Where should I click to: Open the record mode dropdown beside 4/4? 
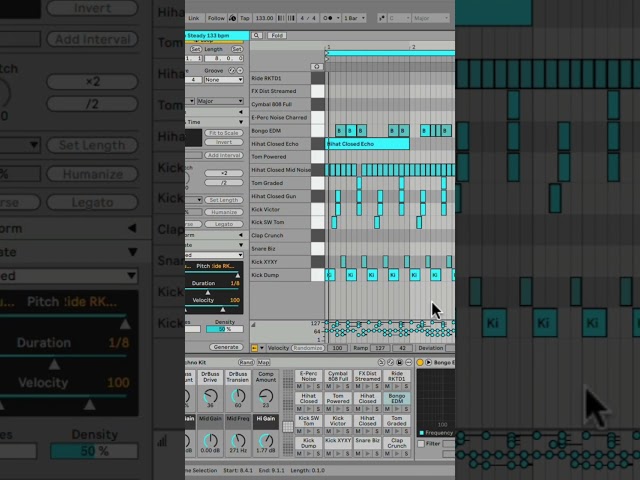click(331, 18)
